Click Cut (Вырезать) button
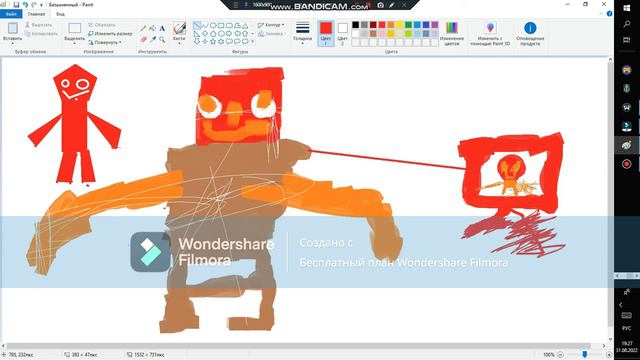The image size is (640, 360). coord(38,25)
